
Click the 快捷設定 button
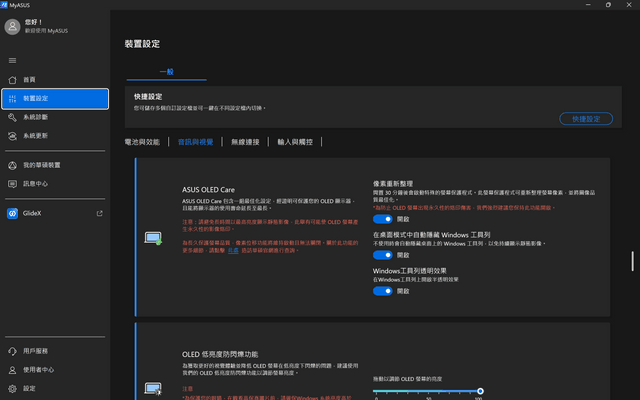pyautogui.click(x=586, y=119)
